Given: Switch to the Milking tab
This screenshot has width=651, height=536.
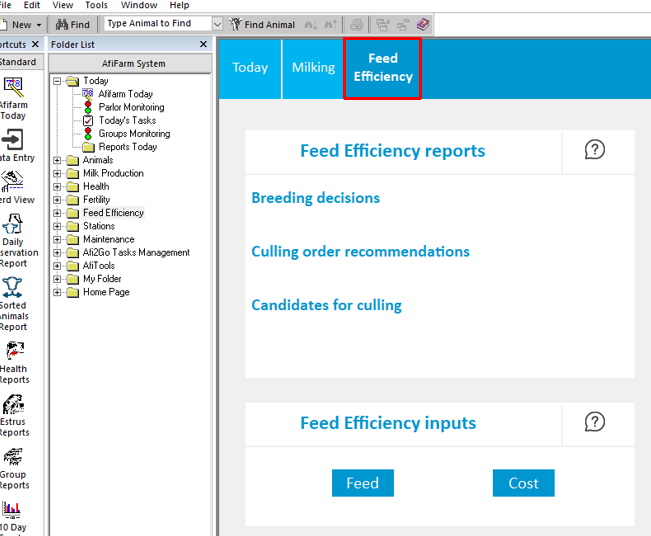Looking at the screenshot, I should tap(313, 68).
